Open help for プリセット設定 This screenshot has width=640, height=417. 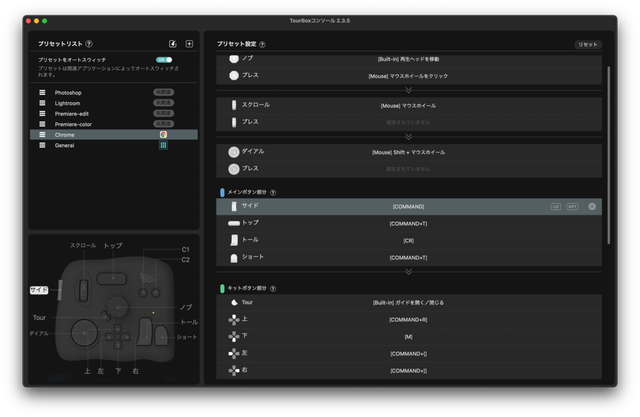click(x=262, y=44)
